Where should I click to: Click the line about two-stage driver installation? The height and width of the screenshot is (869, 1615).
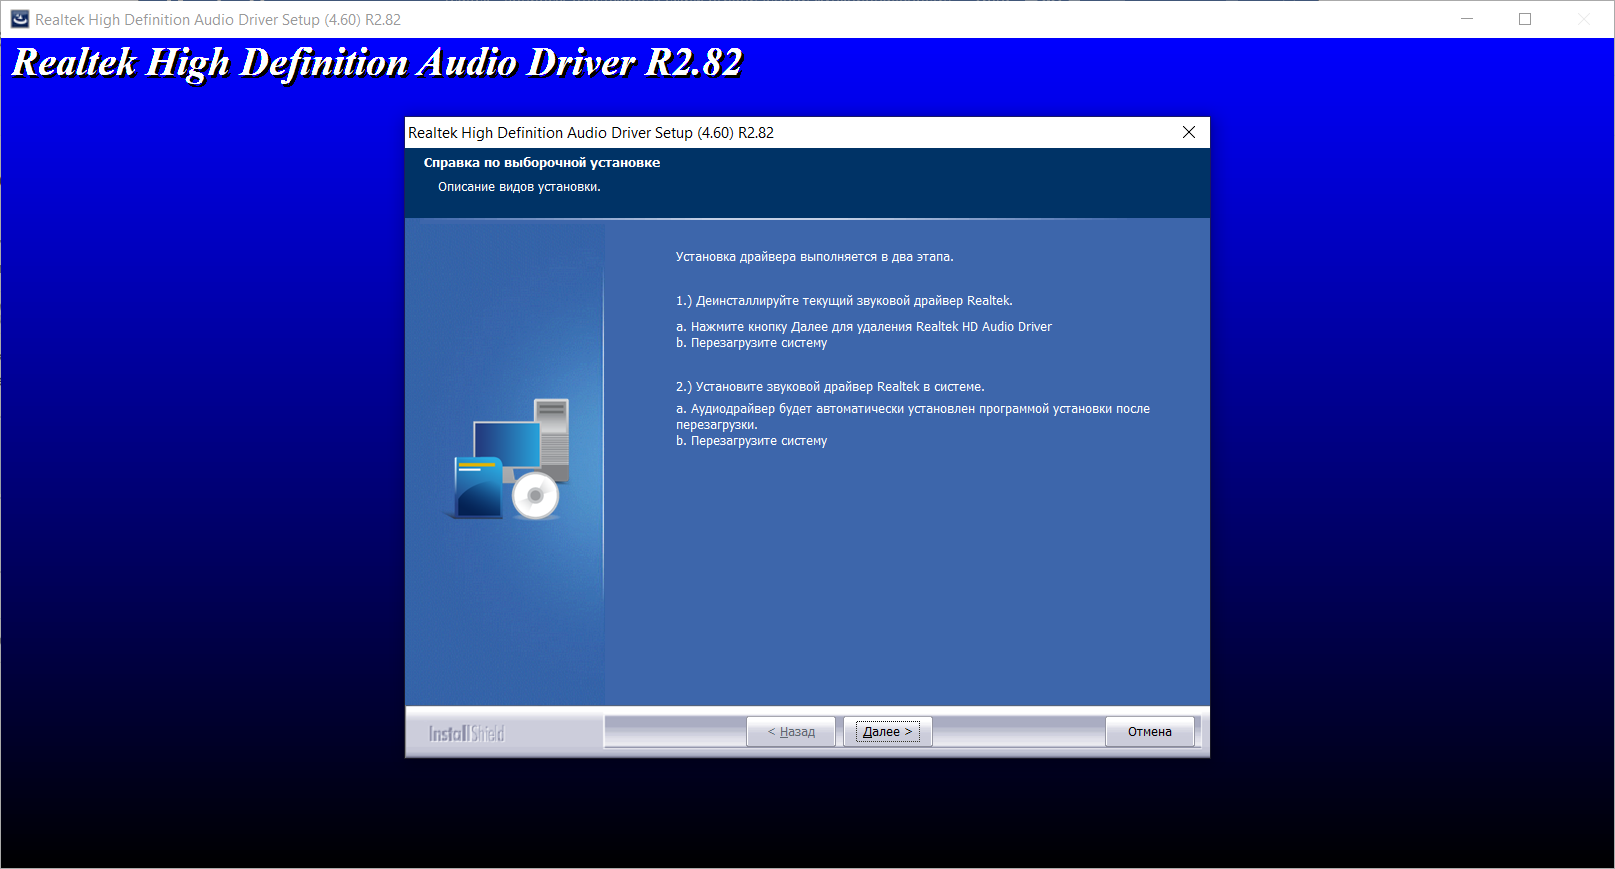pos(815,257)
